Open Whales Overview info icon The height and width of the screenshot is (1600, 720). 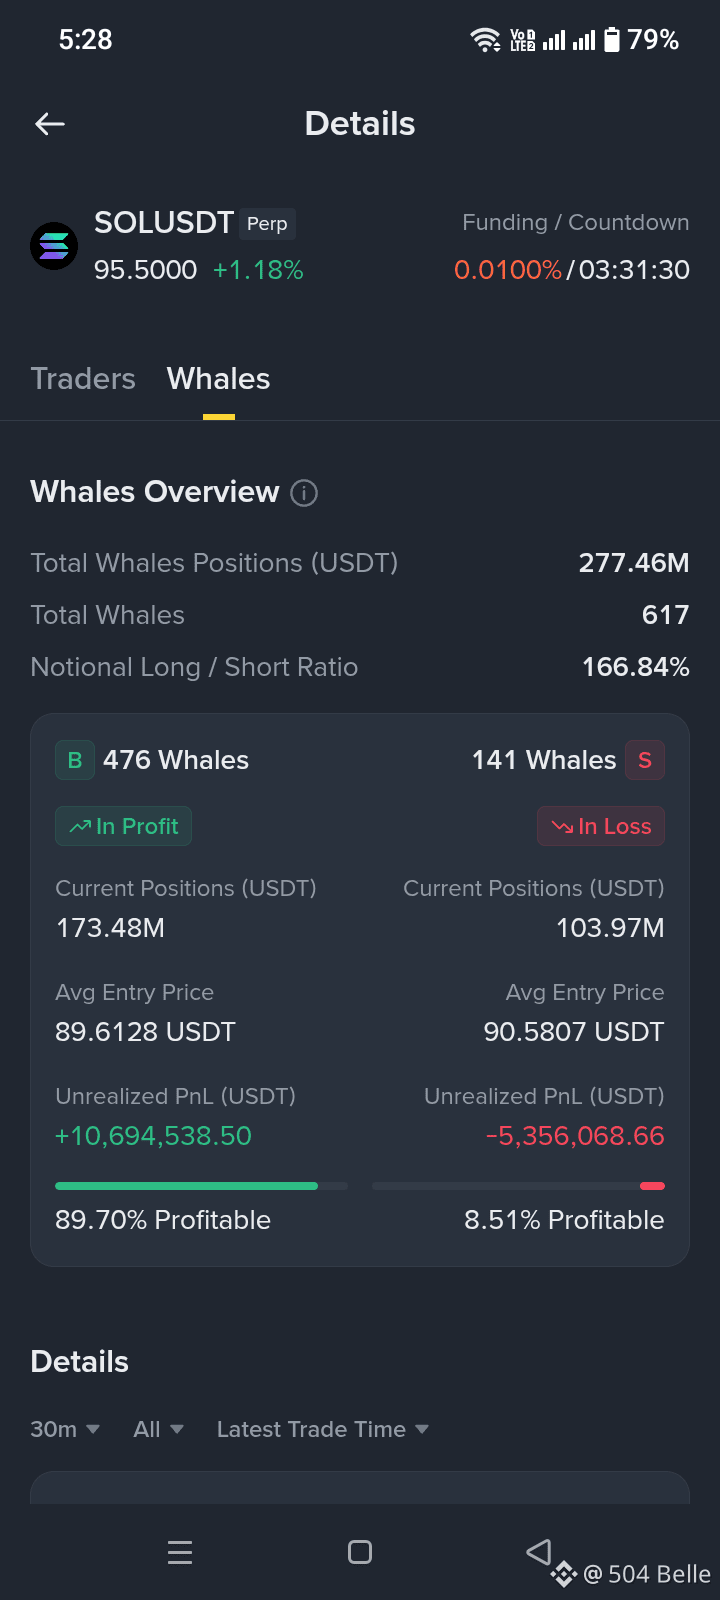(304, 493)
